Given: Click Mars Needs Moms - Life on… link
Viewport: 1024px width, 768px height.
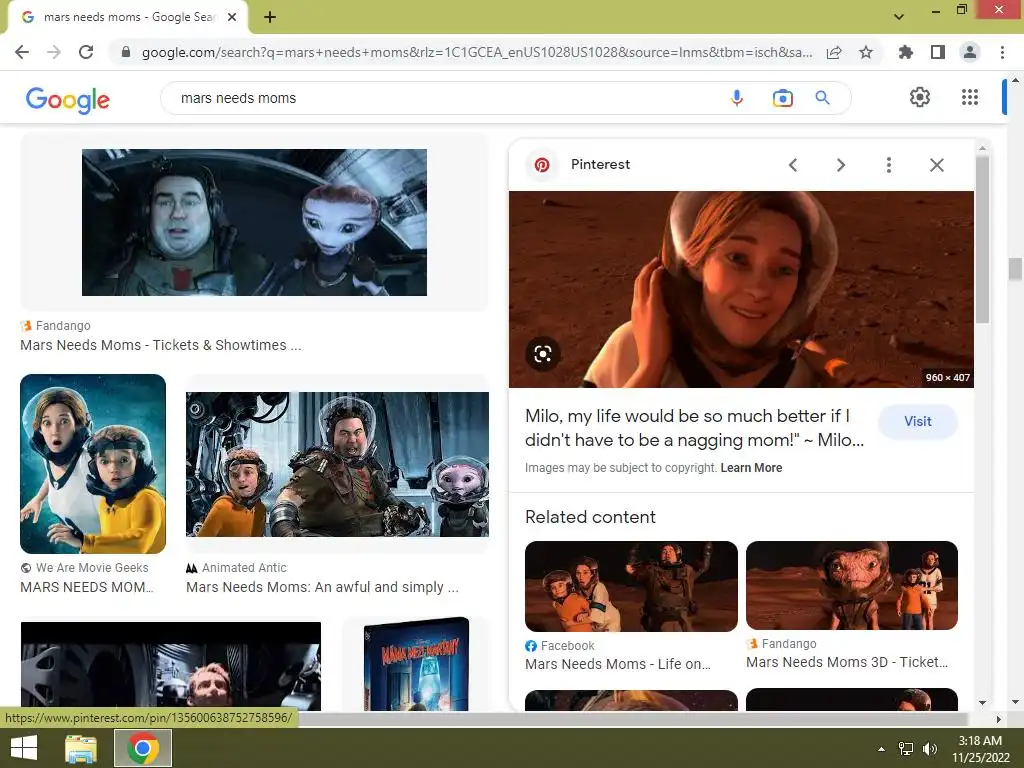Looking at the screenshot, I should pyautogui.click(x=618, y=664).
